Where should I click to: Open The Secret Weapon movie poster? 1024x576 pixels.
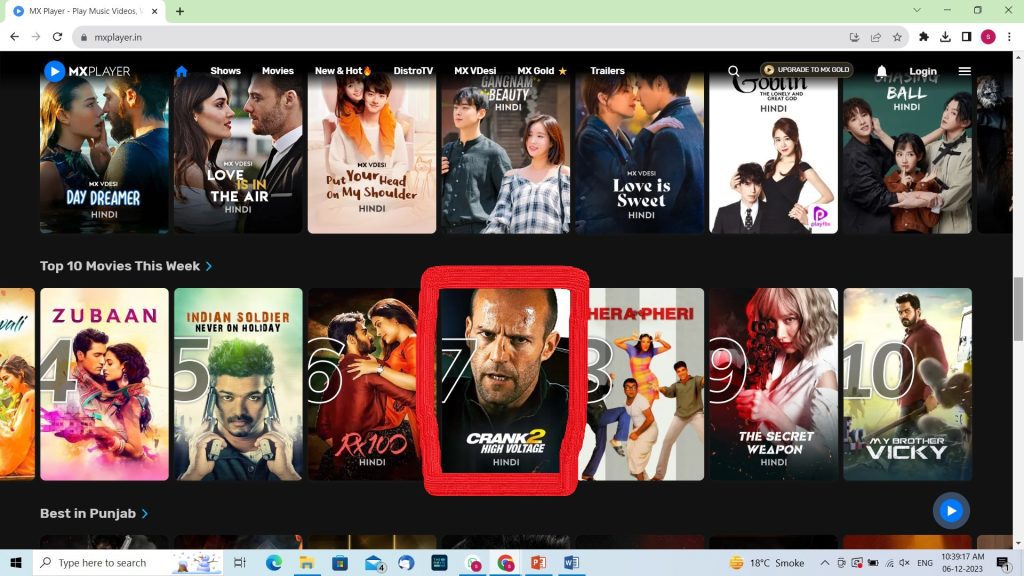coord(774,384)
